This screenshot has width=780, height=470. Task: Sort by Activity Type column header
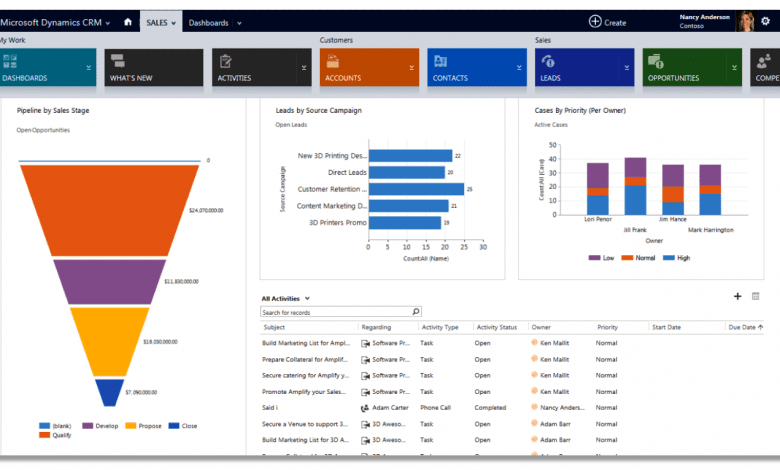click(x=440, y=327)
